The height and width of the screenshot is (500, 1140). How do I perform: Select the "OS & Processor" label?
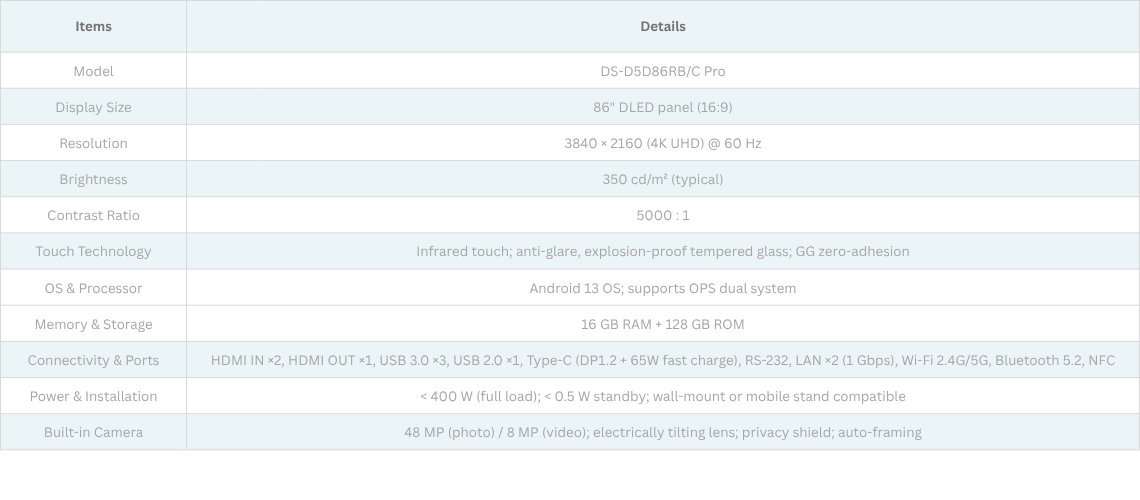93,288
